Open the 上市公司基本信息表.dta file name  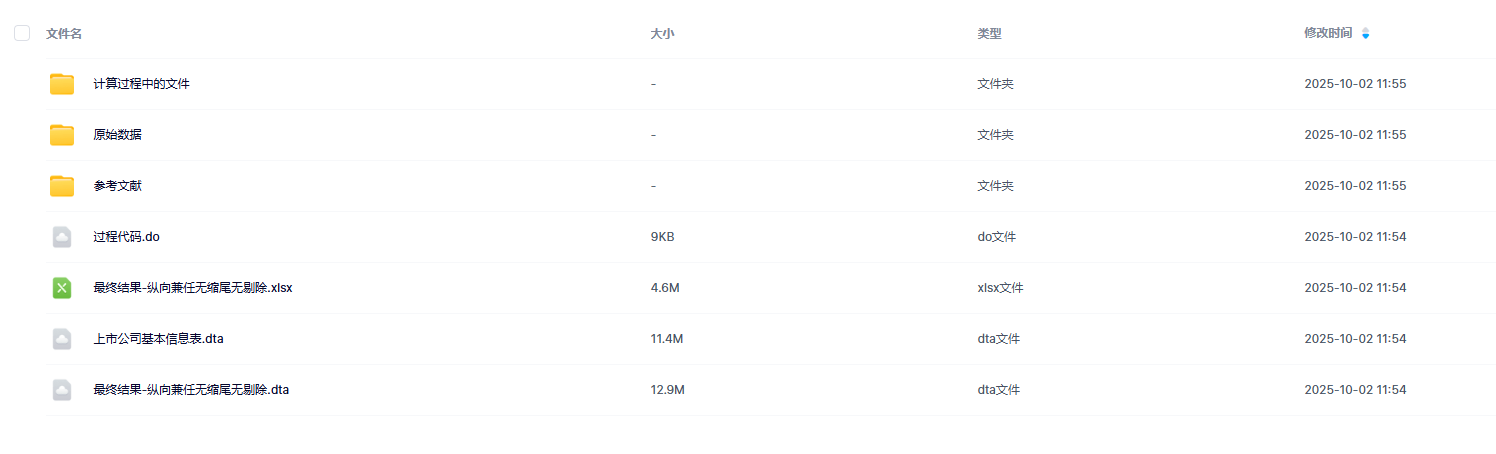(x=158, y=339)
